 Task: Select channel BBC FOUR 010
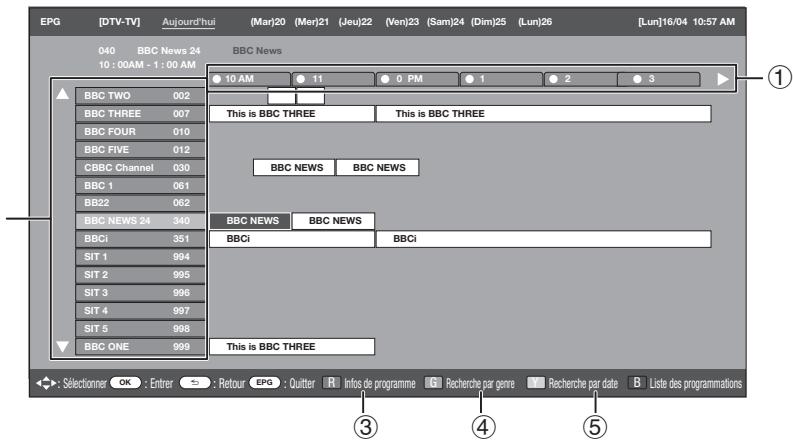click(x=140, y=131)
